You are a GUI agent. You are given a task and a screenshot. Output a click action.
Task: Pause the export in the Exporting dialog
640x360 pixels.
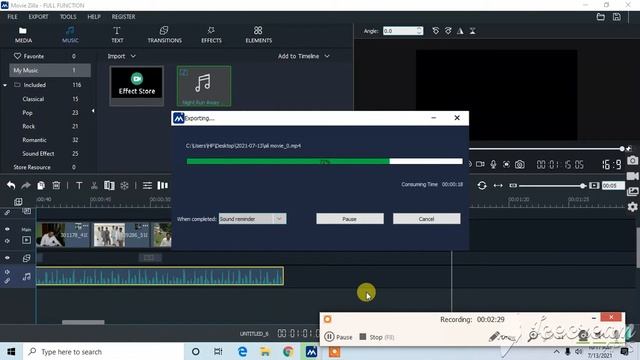pyautogui.click(x=350, y=219)
